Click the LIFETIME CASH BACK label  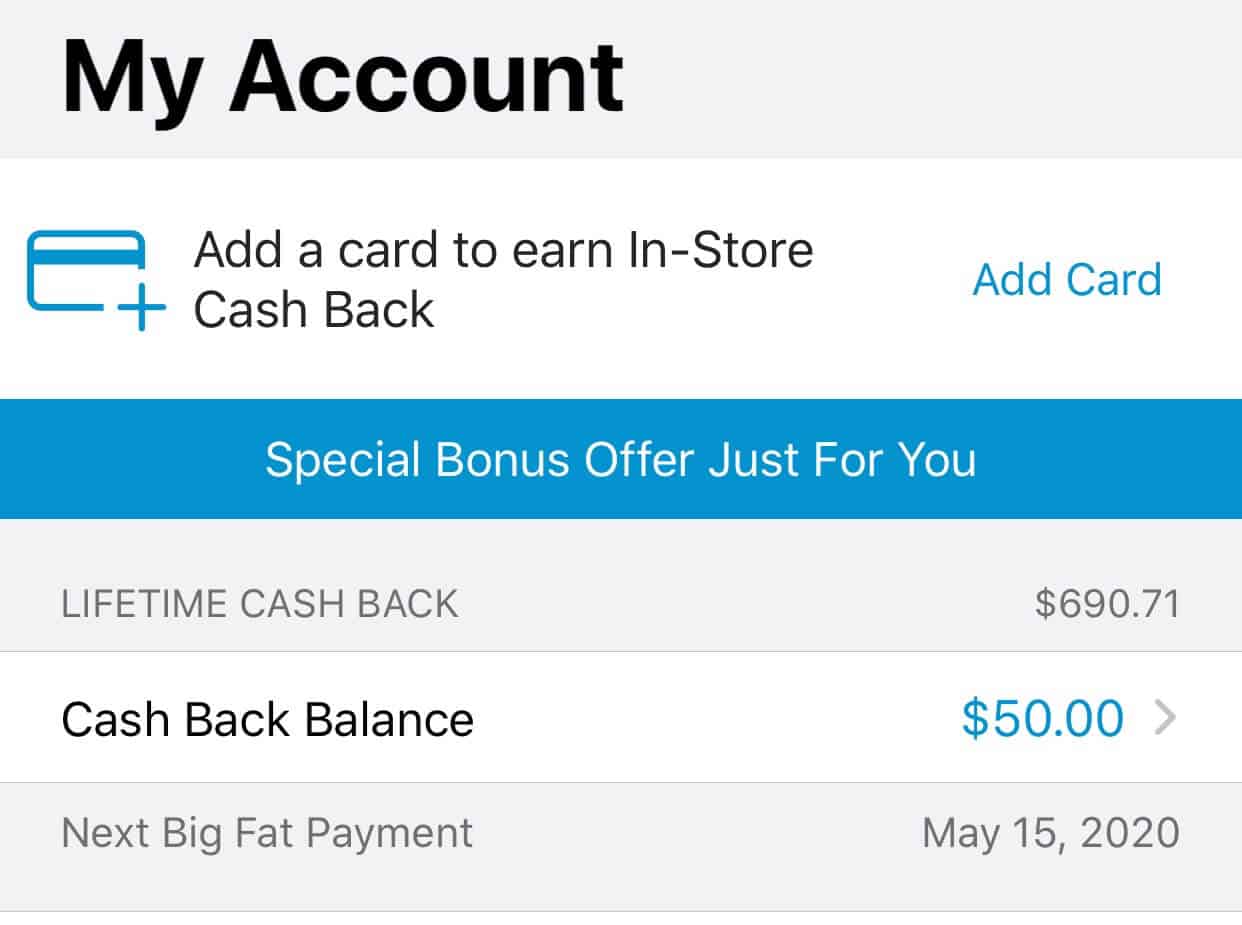(x=260, y=604)
